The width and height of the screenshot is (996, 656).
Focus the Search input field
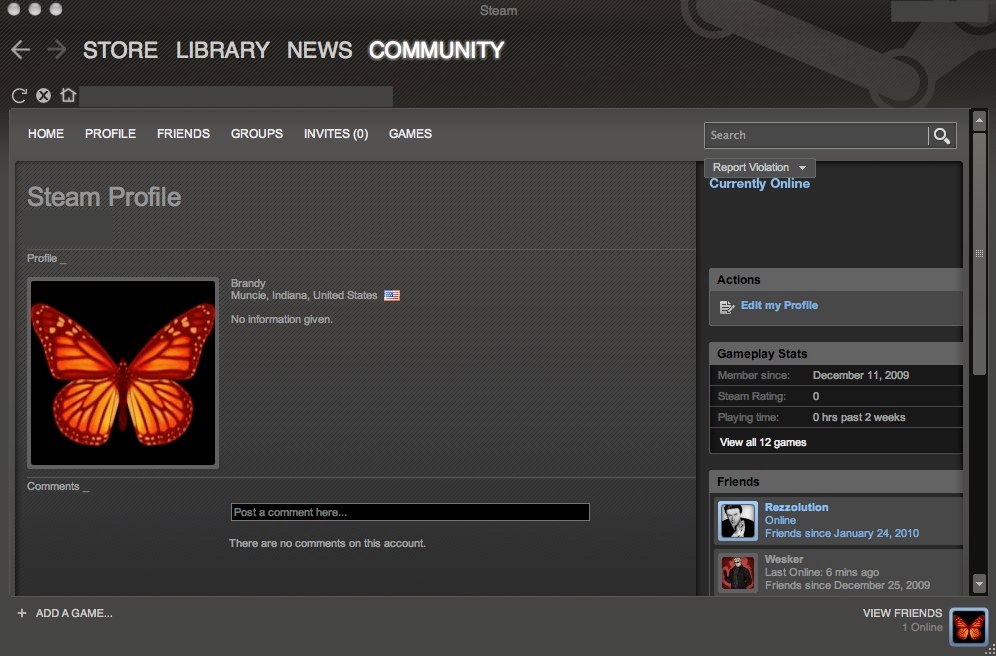[816, 135]
